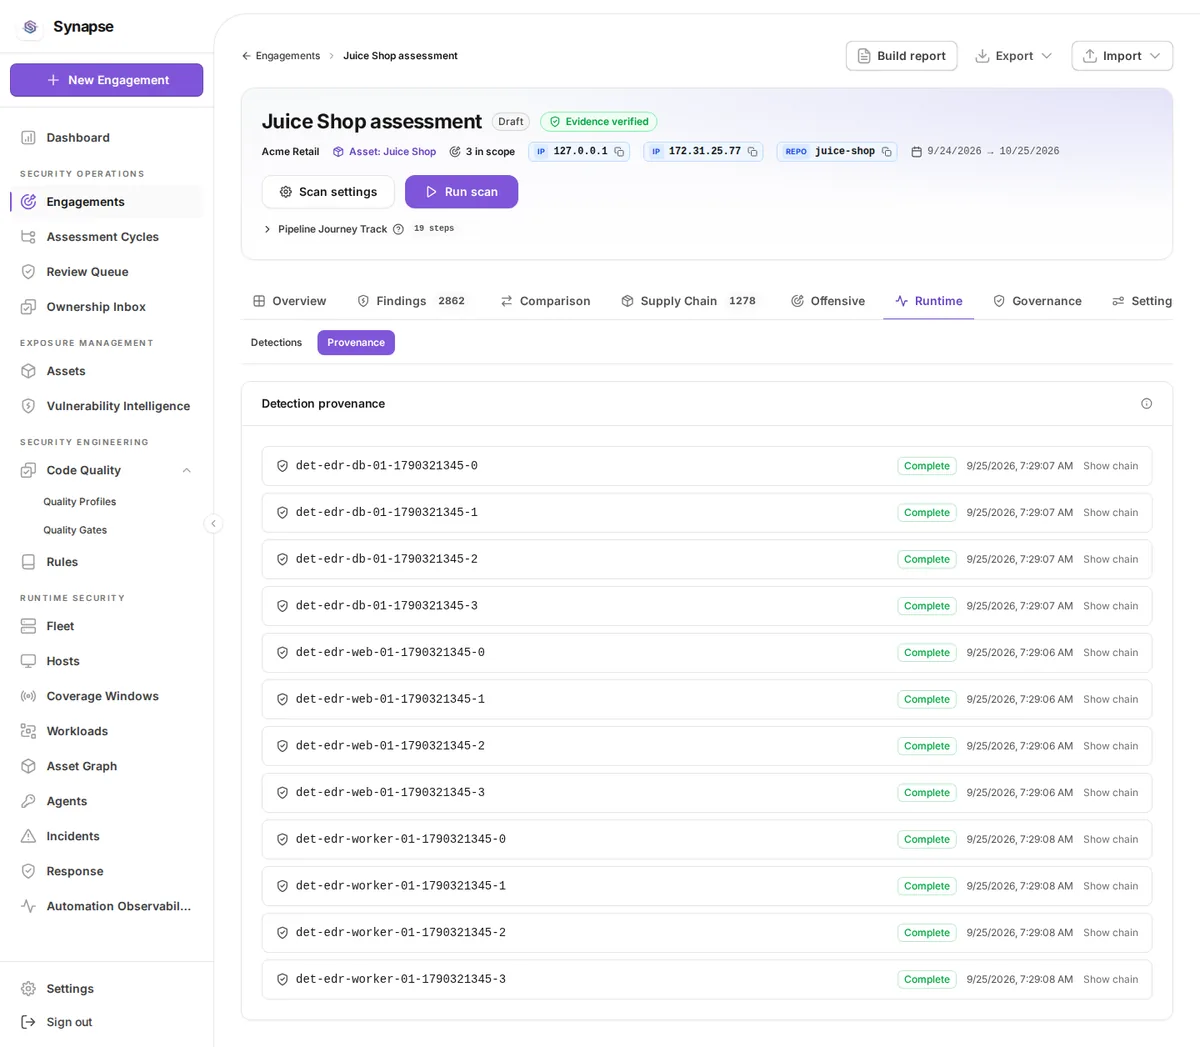Click the Review Queue shield icon
The image size is (1200, 1047).
pos(28,272)
